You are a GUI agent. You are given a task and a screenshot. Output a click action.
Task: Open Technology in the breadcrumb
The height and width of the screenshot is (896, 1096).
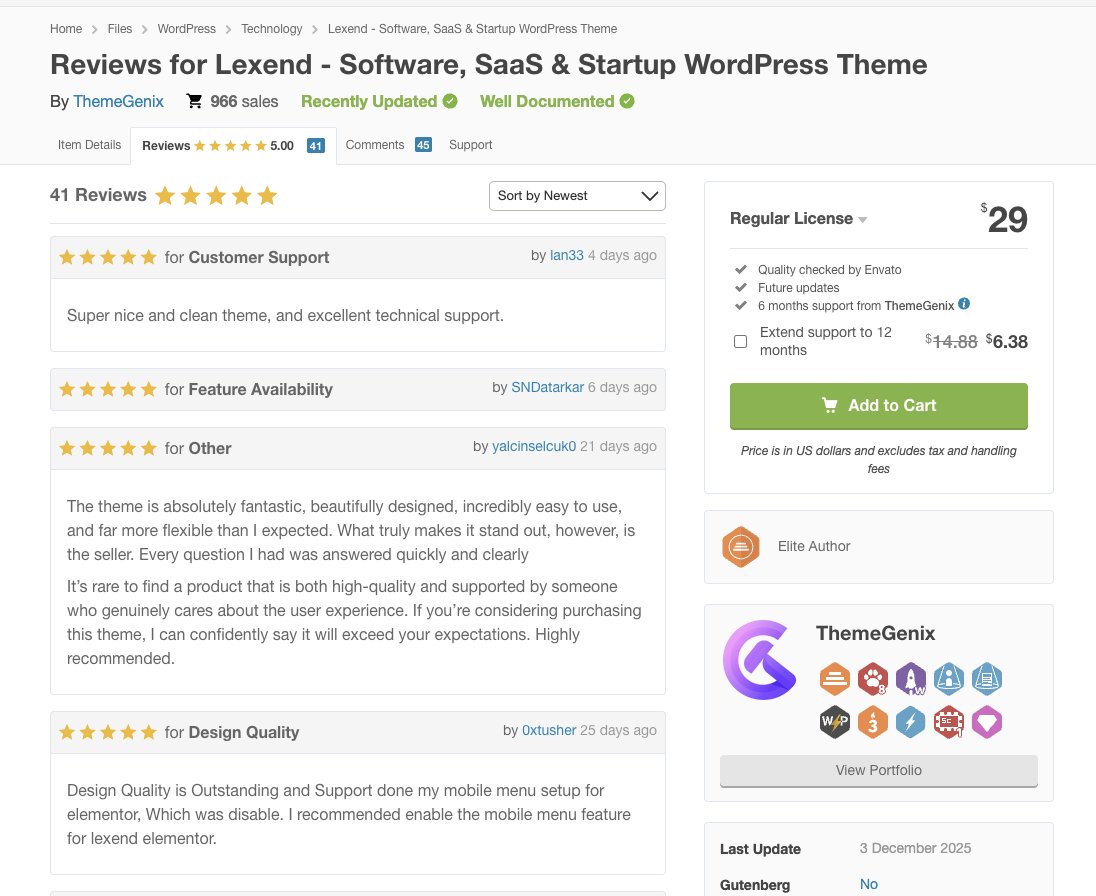coord(272,29)
